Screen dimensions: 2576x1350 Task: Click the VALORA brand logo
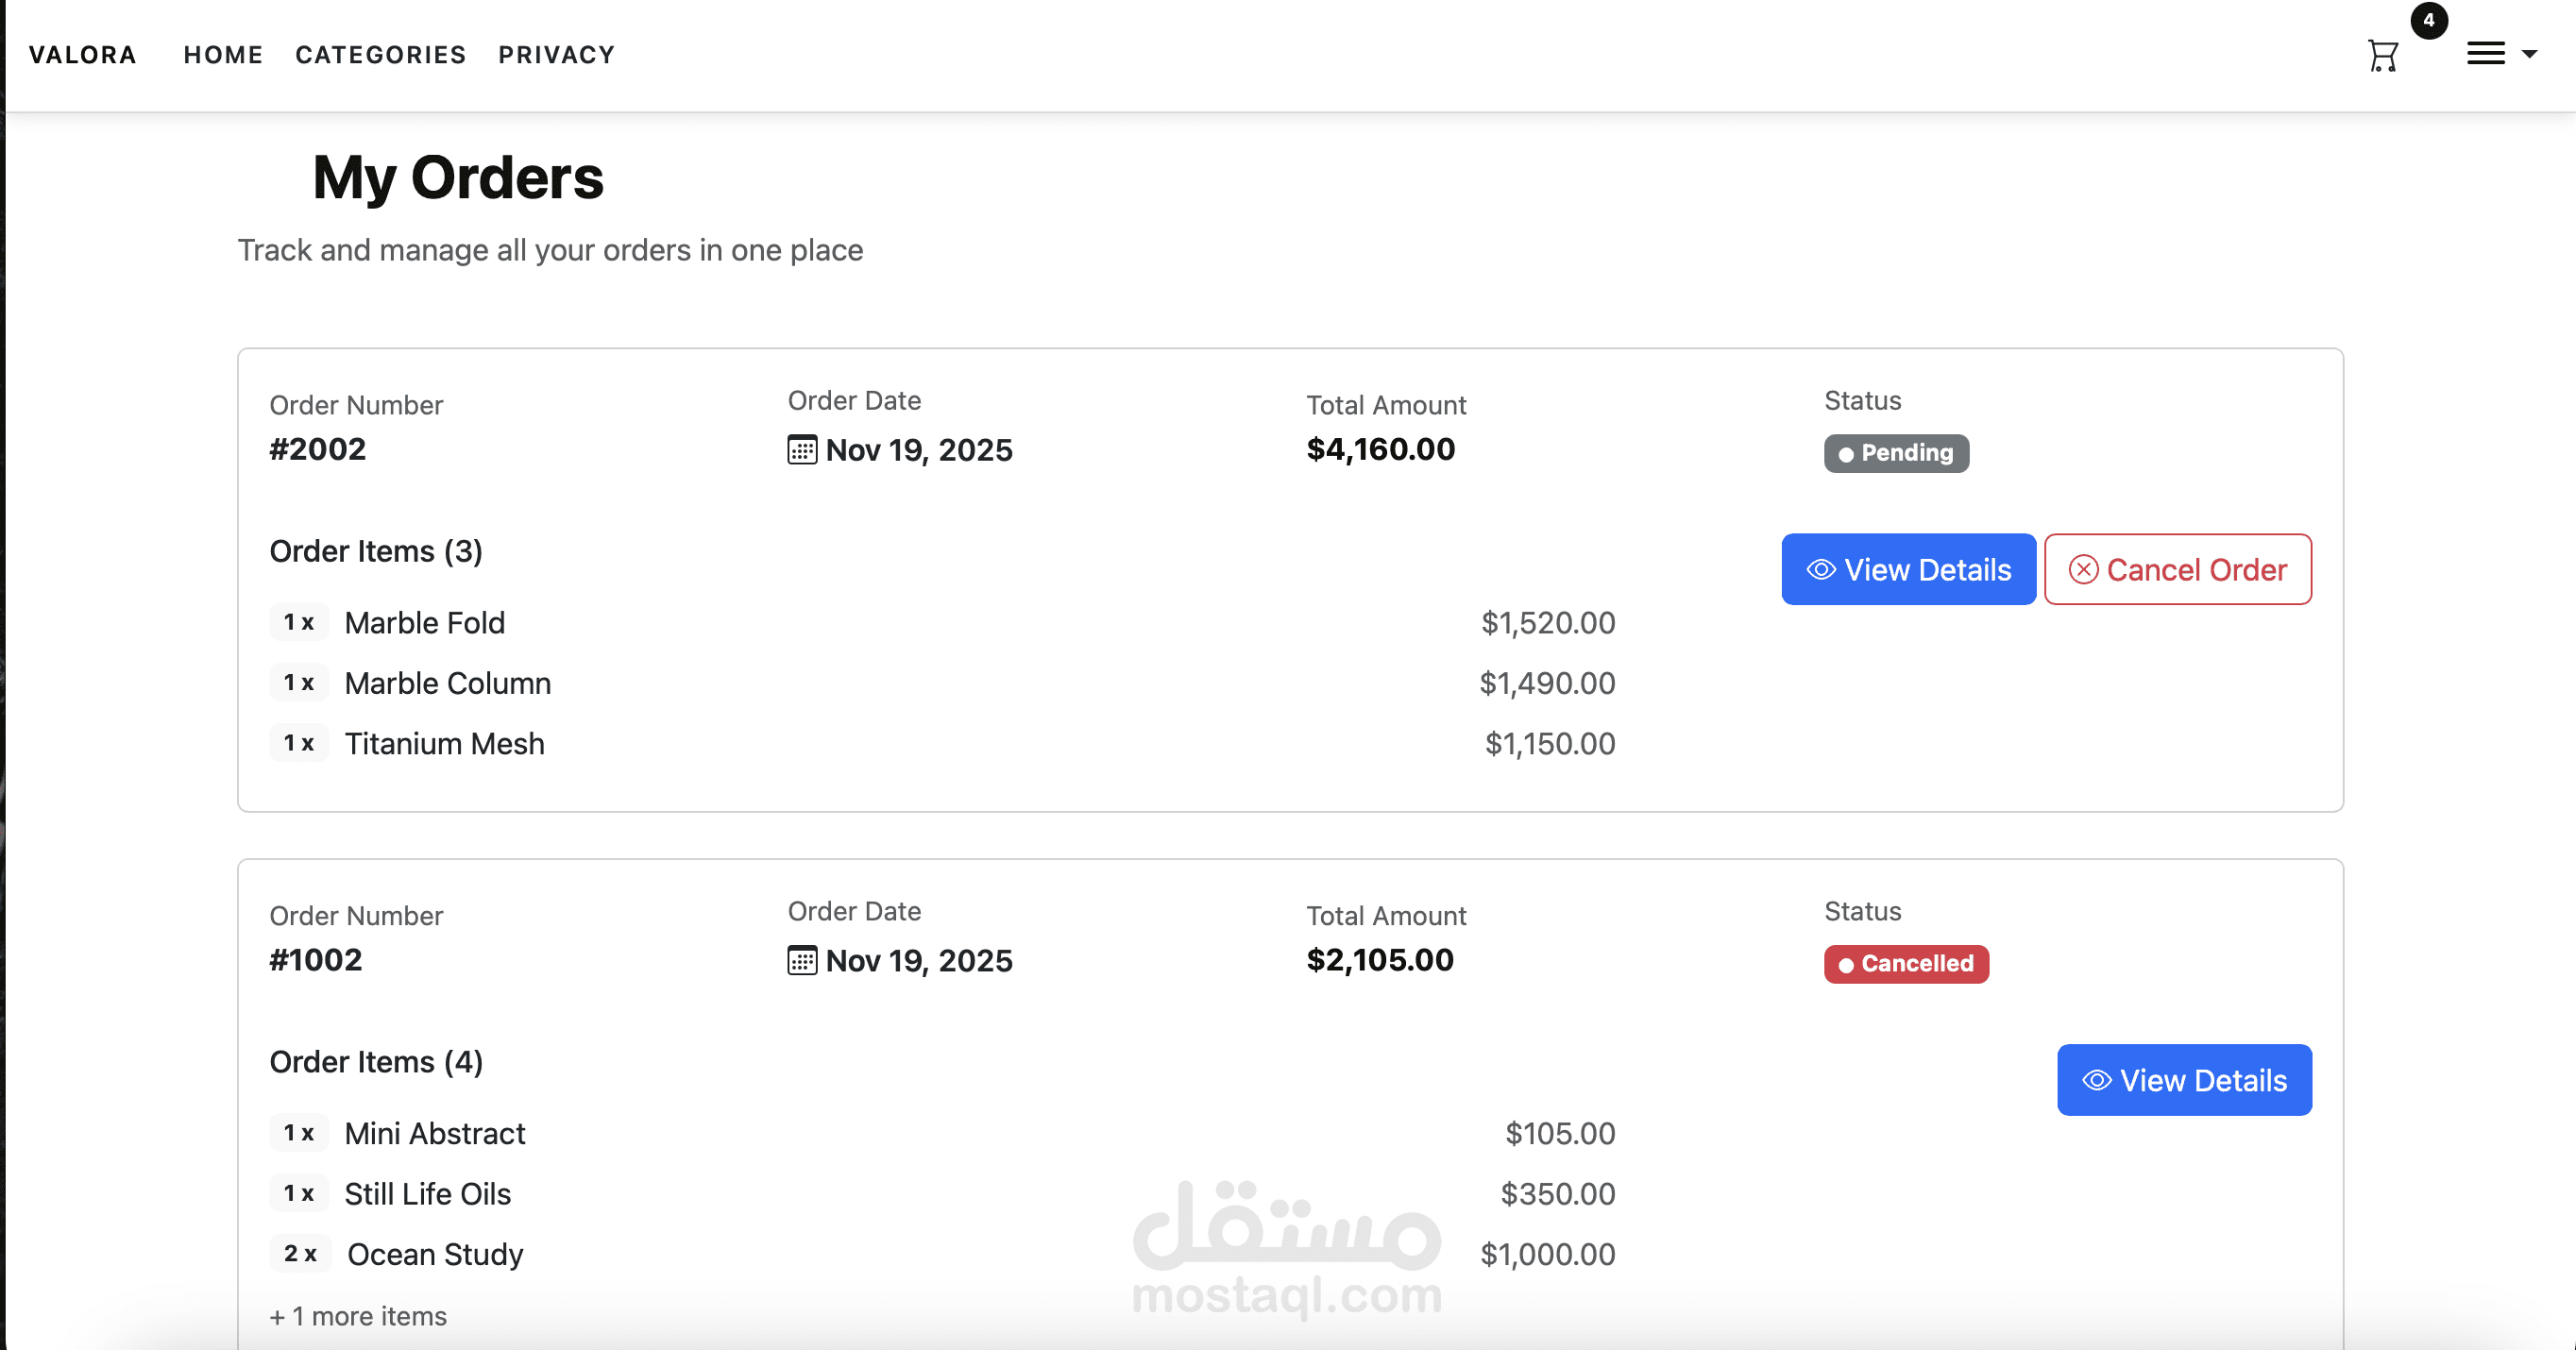[82, 55]
